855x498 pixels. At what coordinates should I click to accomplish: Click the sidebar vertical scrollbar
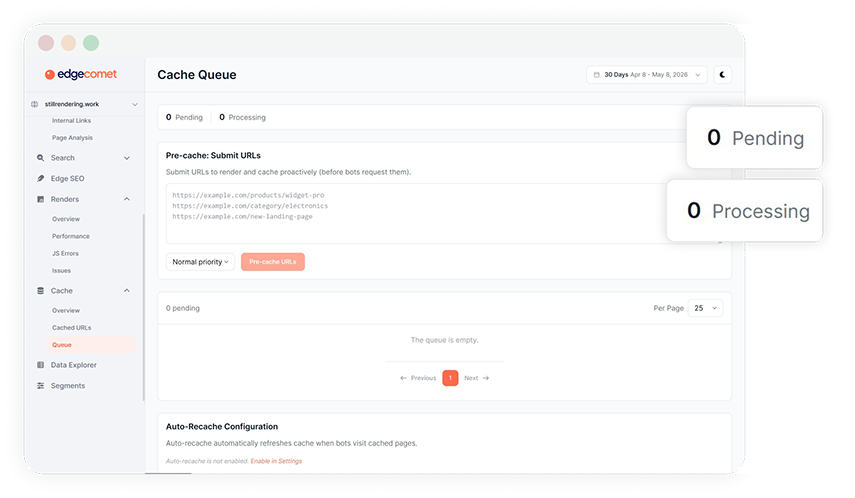coord(143,307)
